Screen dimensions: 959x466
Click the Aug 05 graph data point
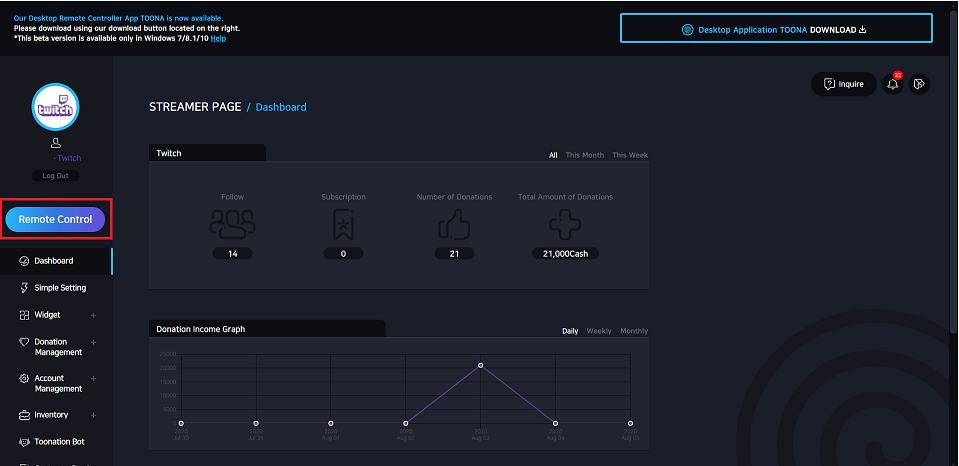(x=630, y=423)
